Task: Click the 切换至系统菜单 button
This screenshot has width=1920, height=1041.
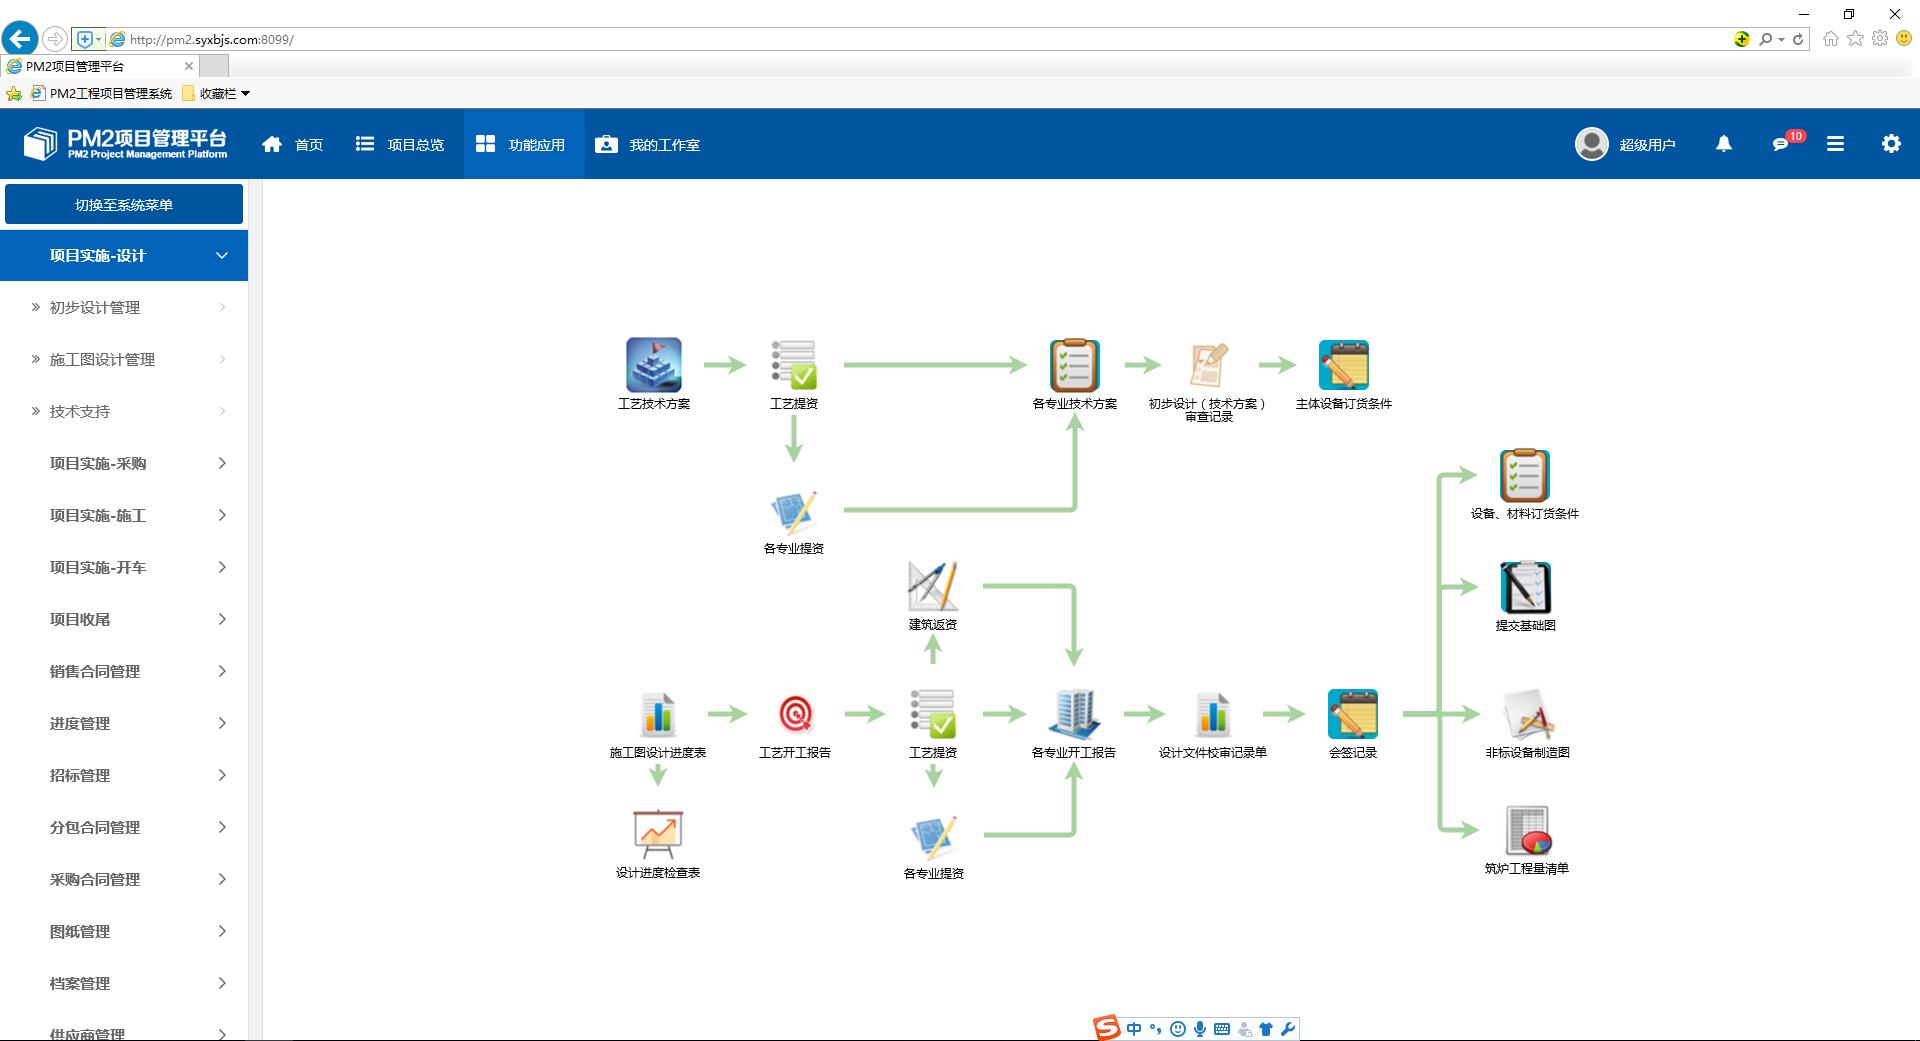Action: tap(124, 205)
